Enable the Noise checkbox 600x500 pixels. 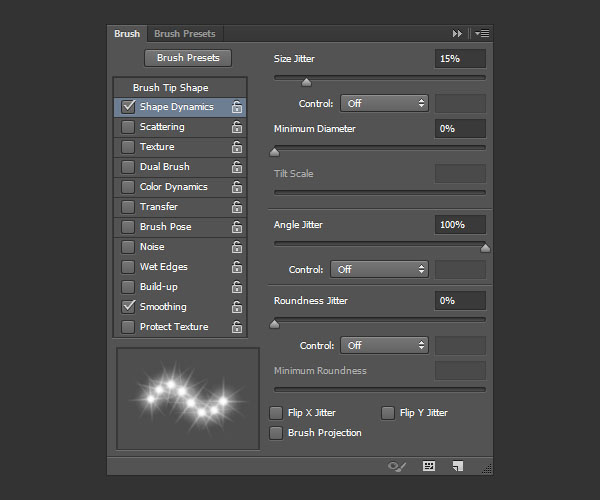click(x=128, y=247)
